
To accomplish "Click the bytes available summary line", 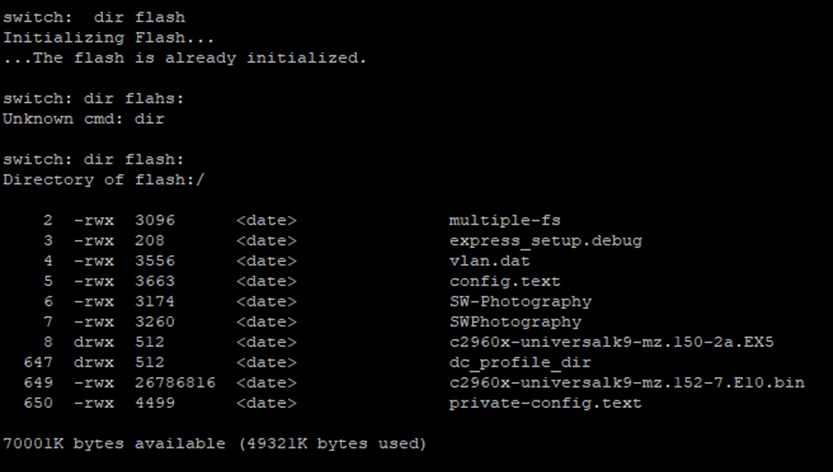I will (214, 443).
